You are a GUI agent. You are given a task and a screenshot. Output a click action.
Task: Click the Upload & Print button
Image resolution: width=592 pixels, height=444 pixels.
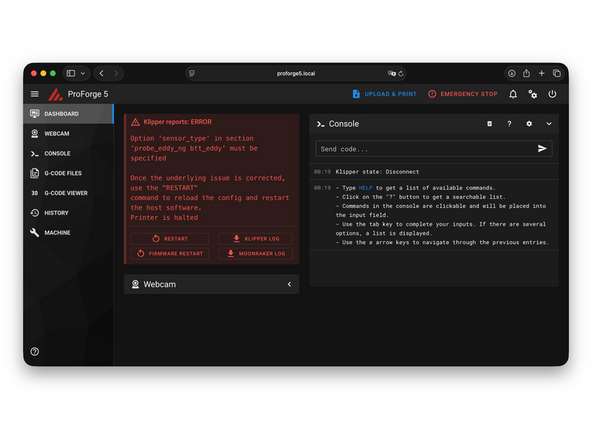coord(384,94)
